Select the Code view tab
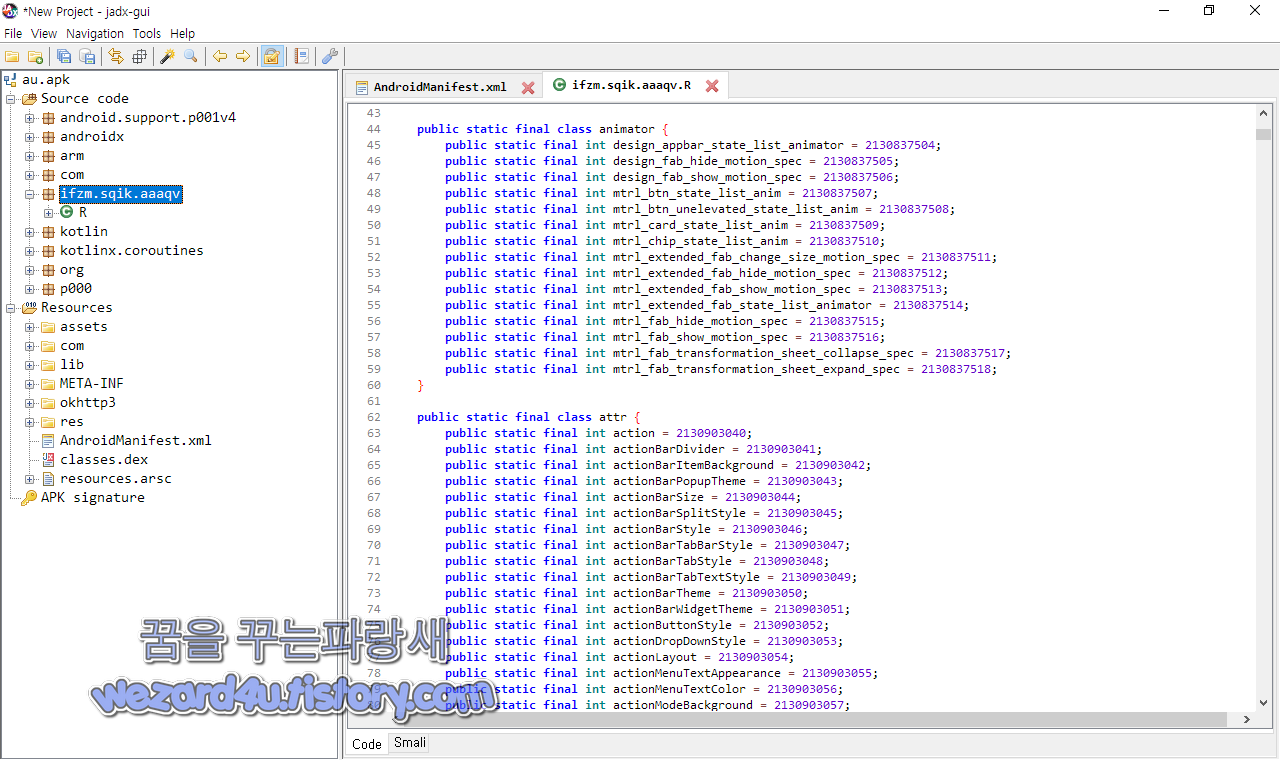1280x760 pixels. [x=367, y=744]
